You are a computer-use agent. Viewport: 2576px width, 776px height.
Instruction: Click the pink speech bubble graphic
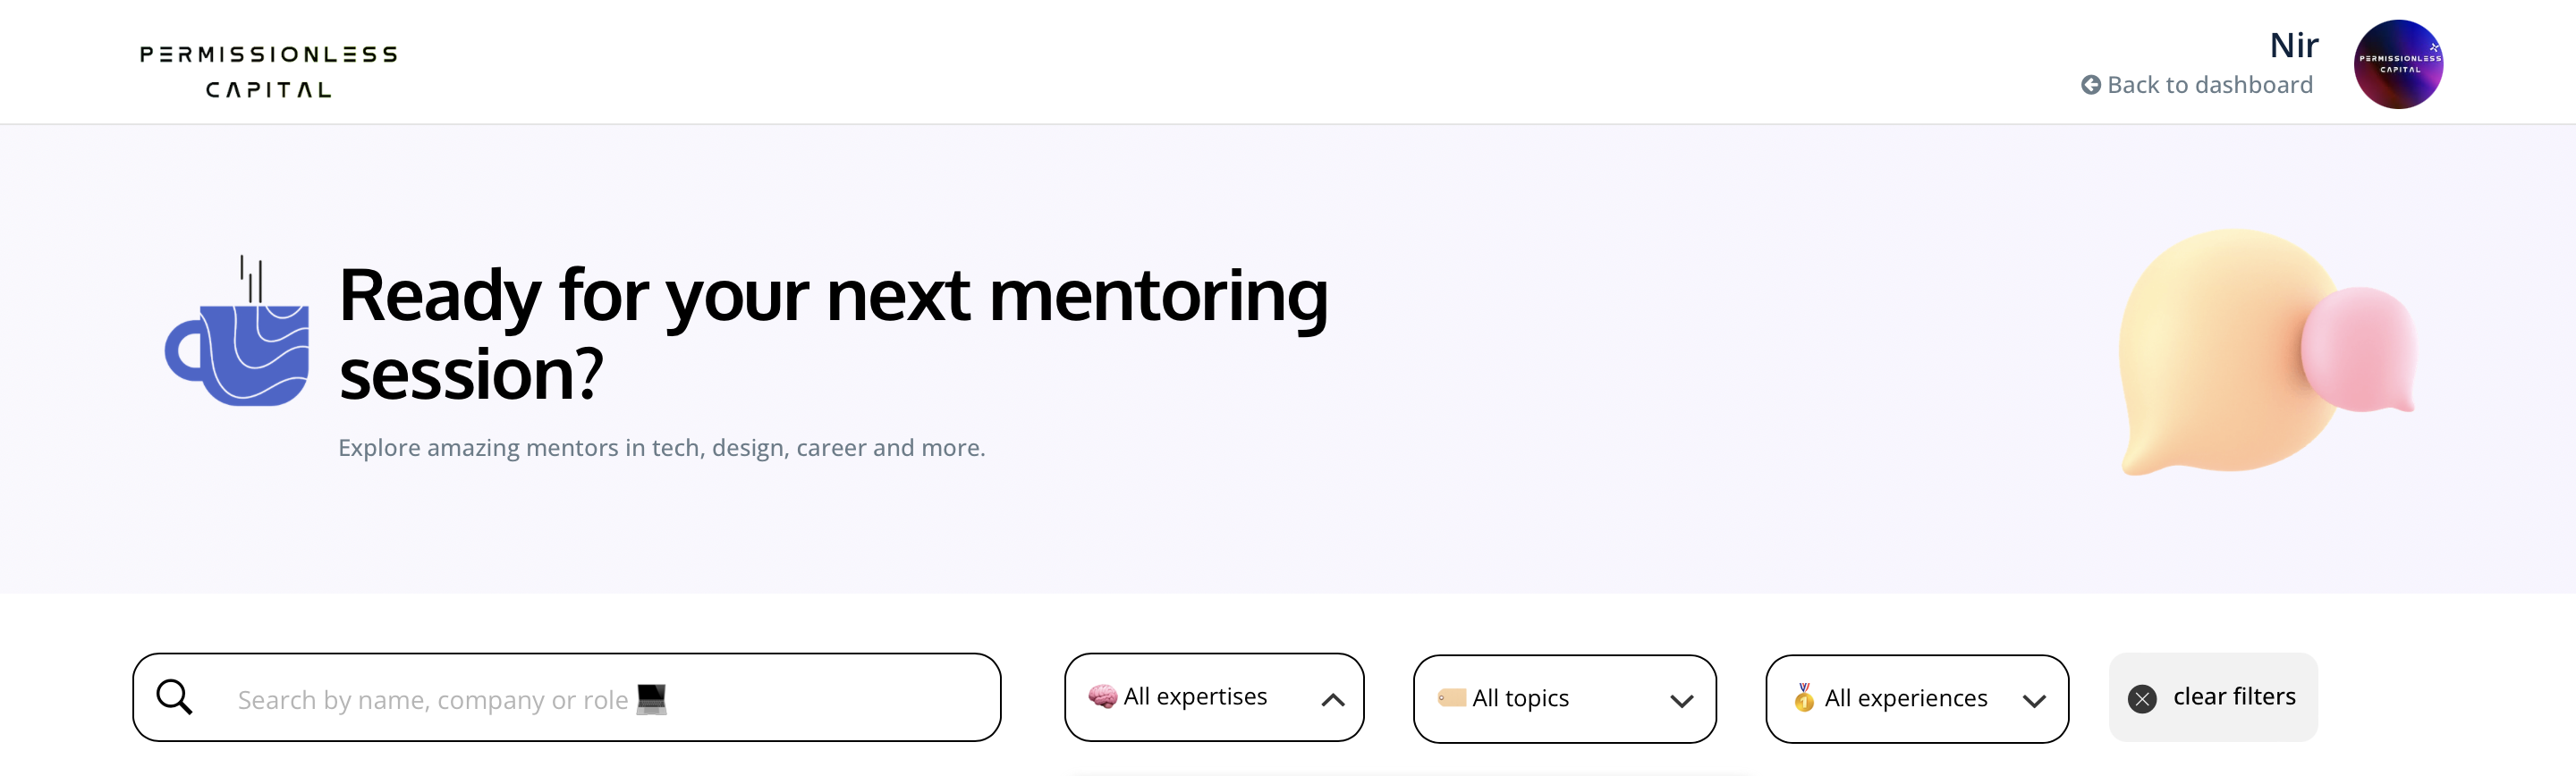pos(2359,350)
